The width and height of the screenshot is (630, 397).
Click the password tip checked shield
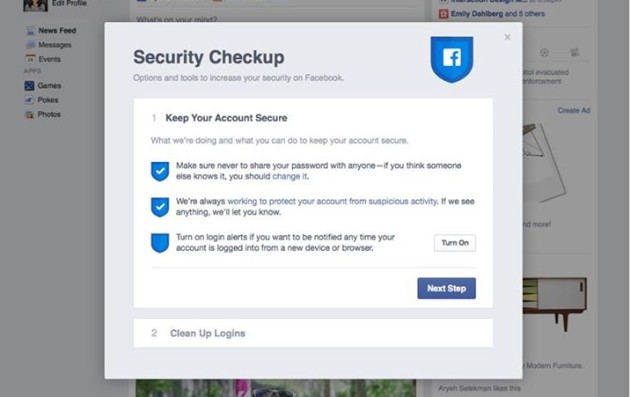[160, 171]
